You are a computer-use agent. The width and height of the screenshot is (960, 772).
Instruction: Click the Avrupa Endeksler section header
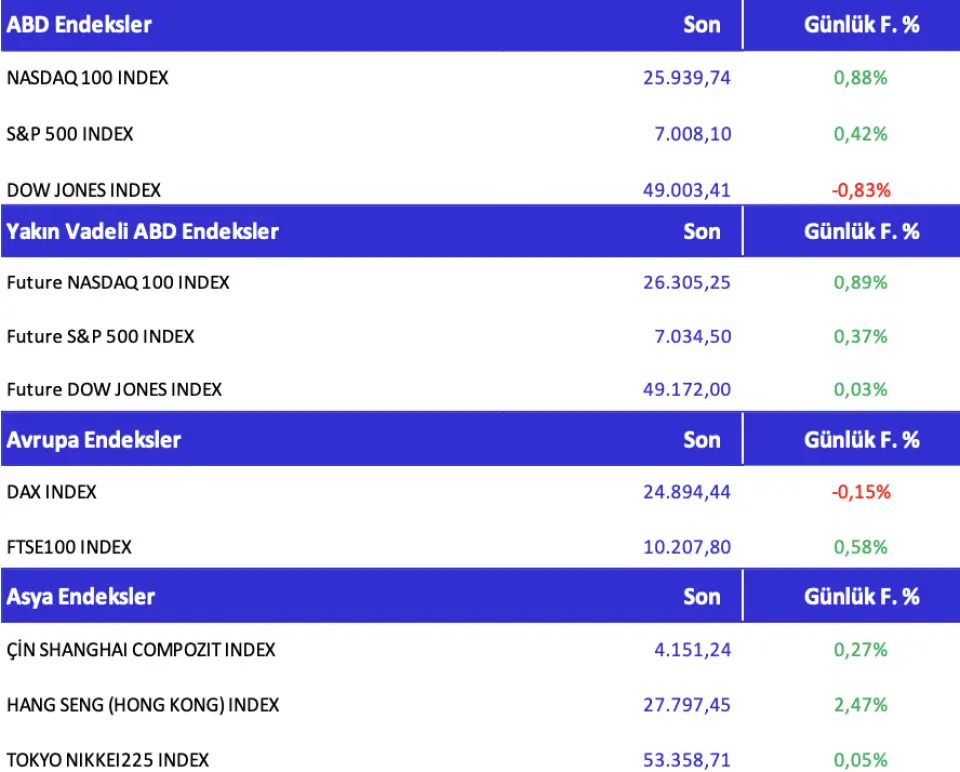point(94,440)
